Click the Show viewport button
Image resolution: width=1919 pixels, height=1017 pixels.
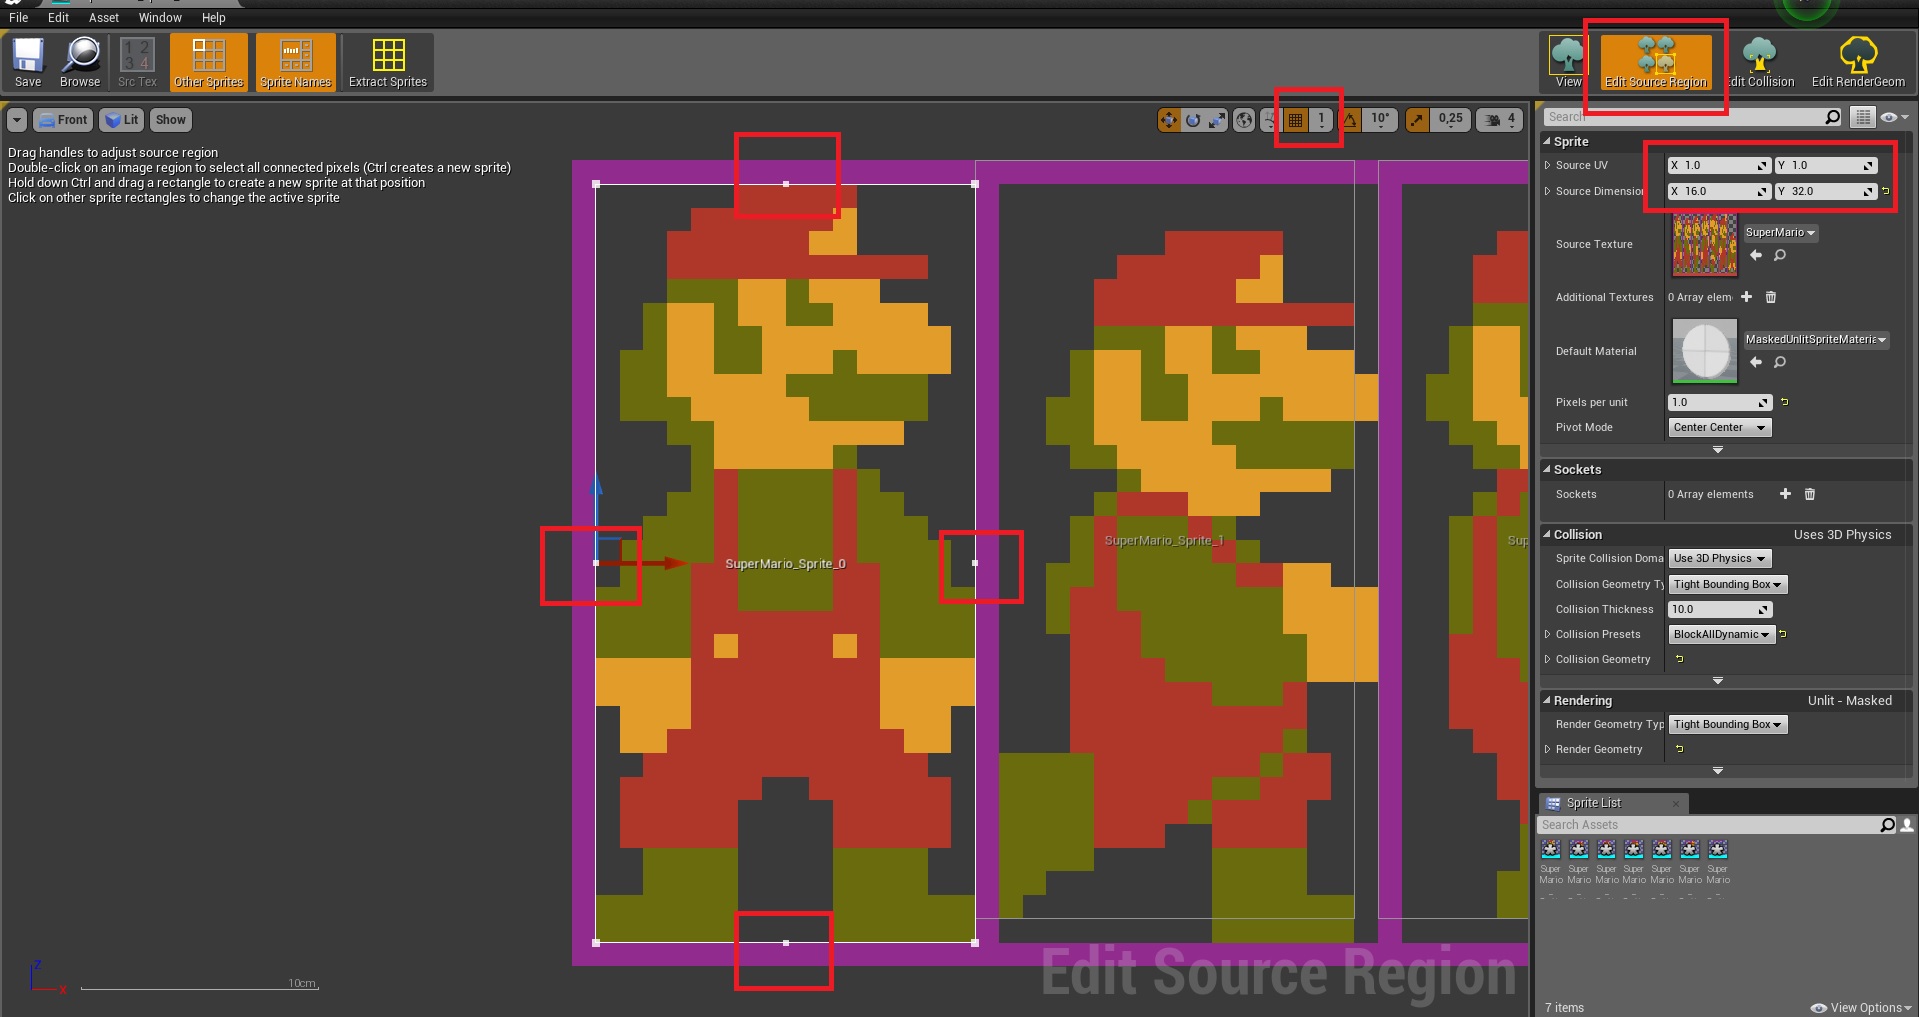coord(170,120)
